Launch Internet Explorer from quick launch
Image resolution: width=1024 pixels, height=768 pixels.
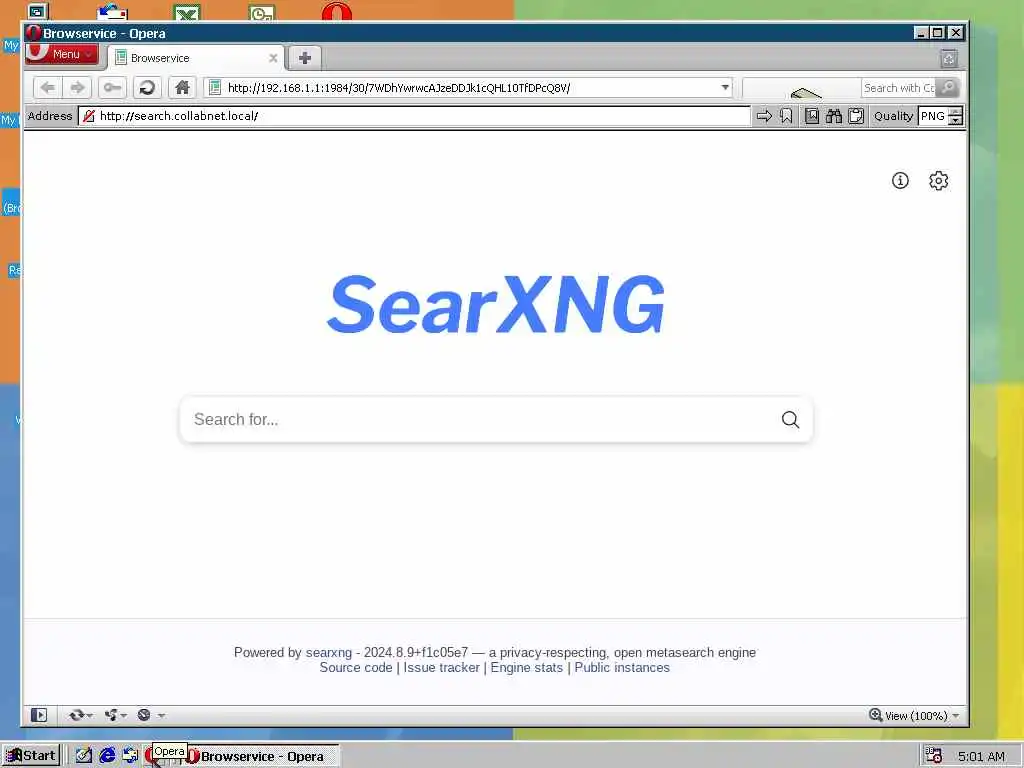tap(107, 756)
